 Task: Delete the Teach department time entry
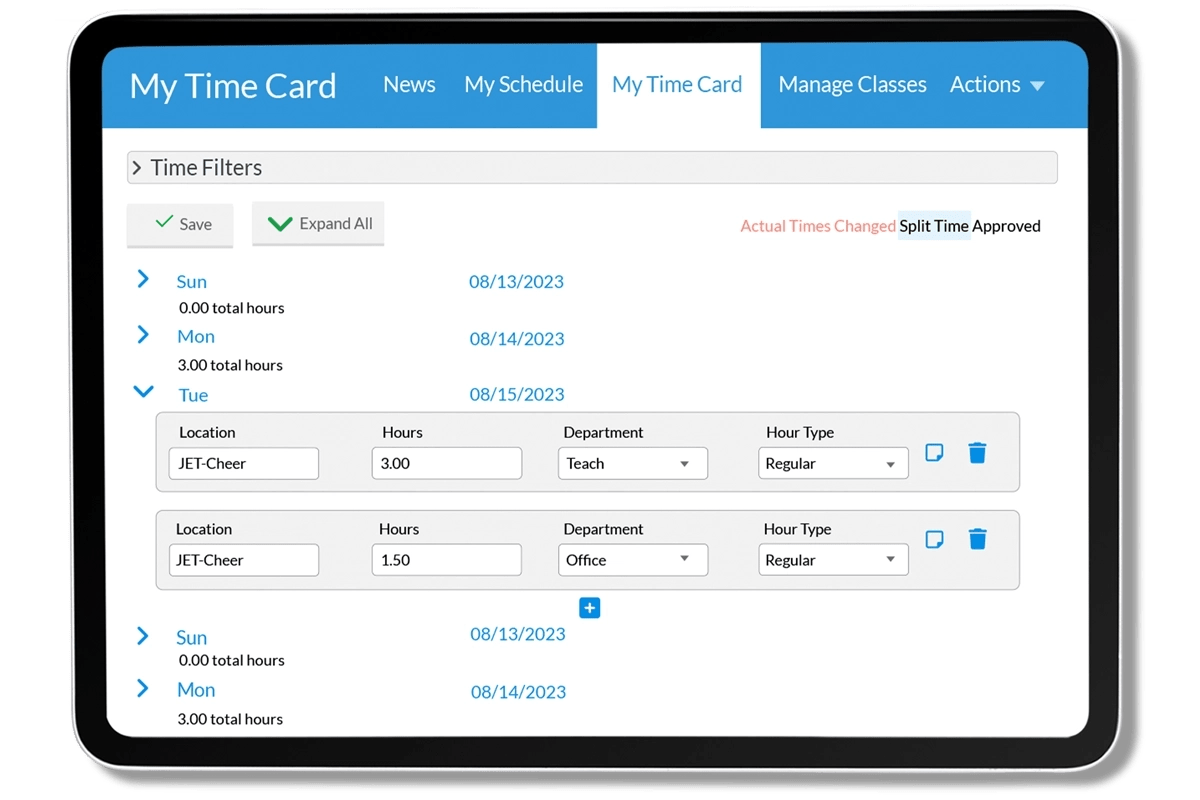[x=977, y=453]
